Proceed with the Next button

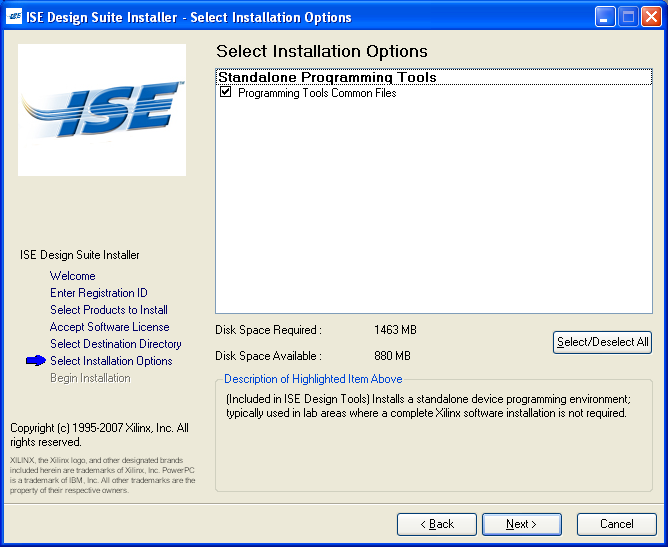click(522, 524)
